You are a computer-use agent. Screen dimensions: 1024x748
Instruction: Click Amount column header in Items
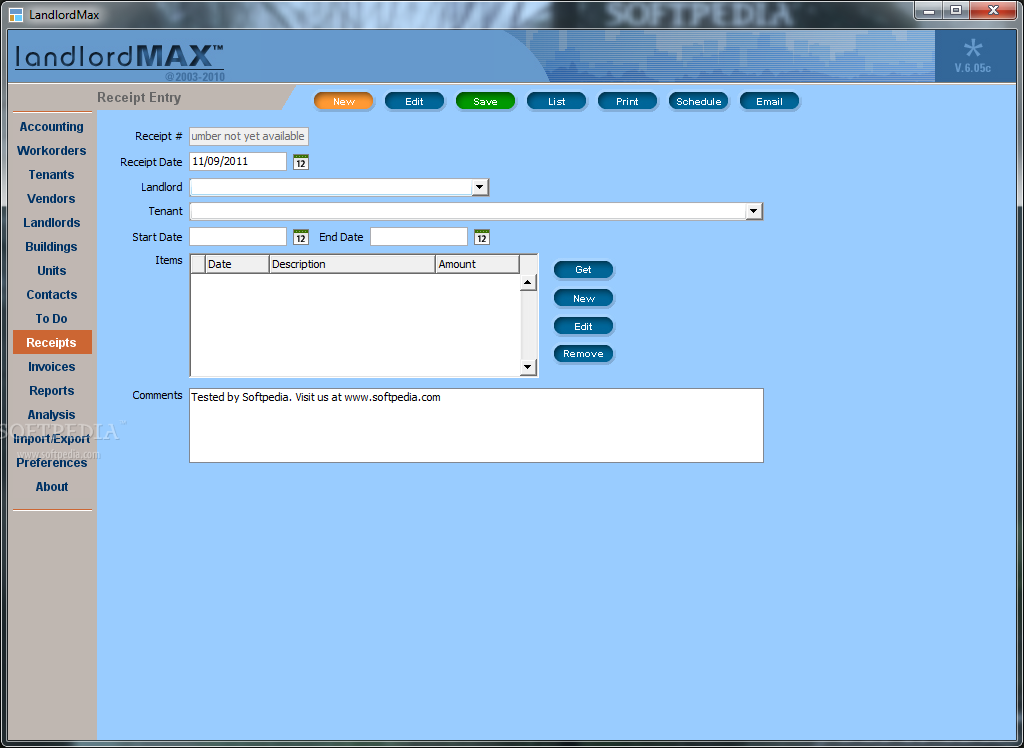[477, 264]
